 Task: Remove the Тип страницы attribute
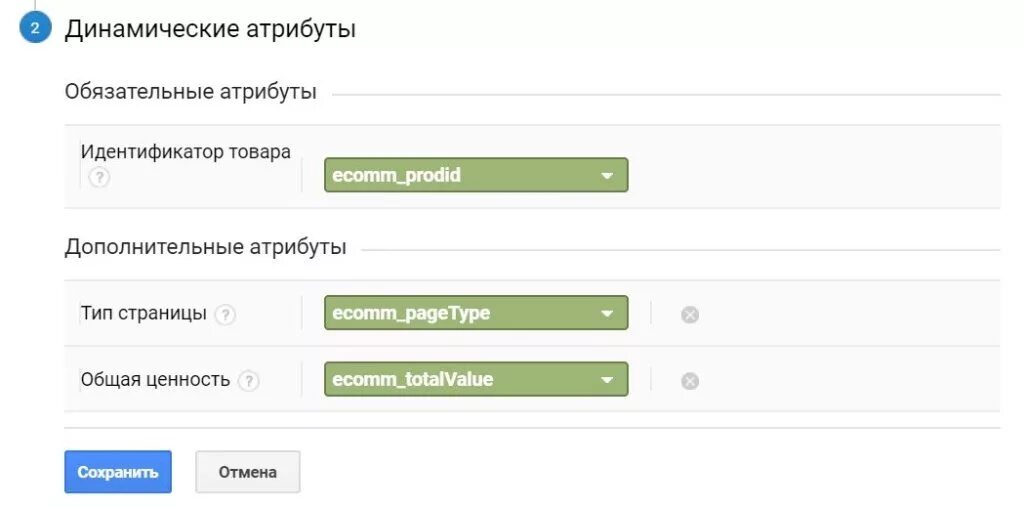pyautogui.click(x=690, y=315)
